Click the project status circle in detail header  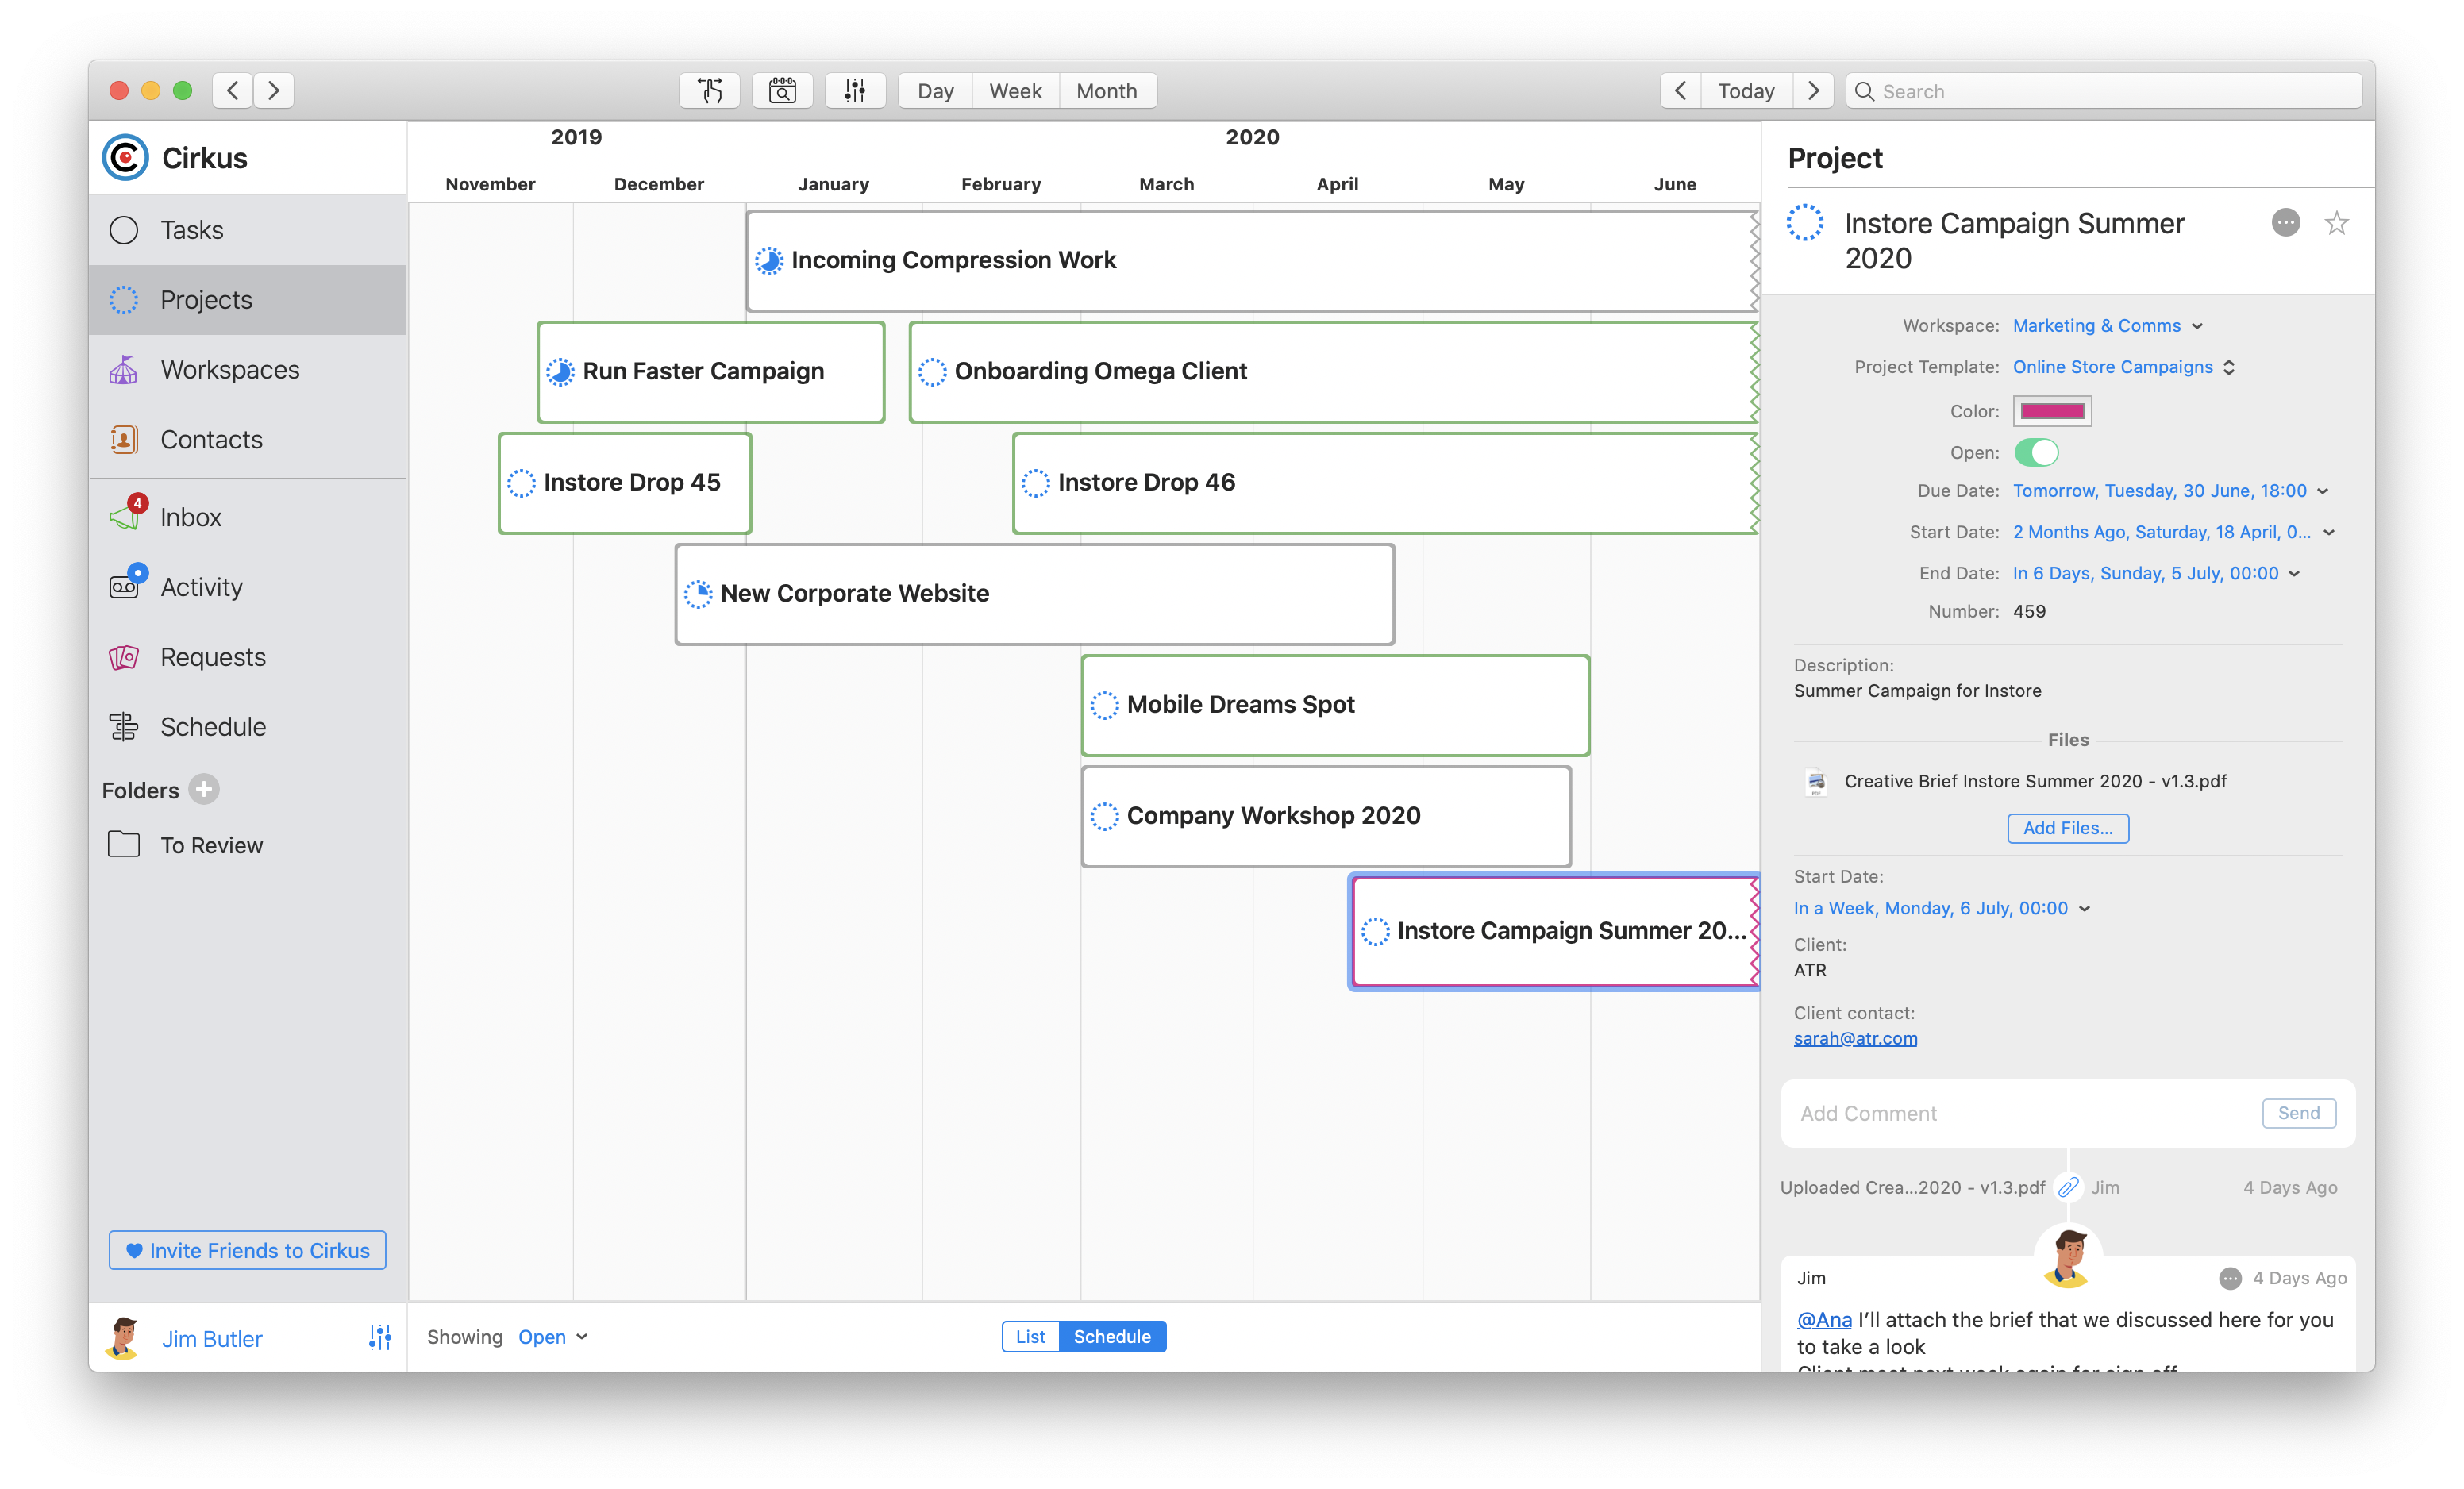click(x=1805, y=222)
